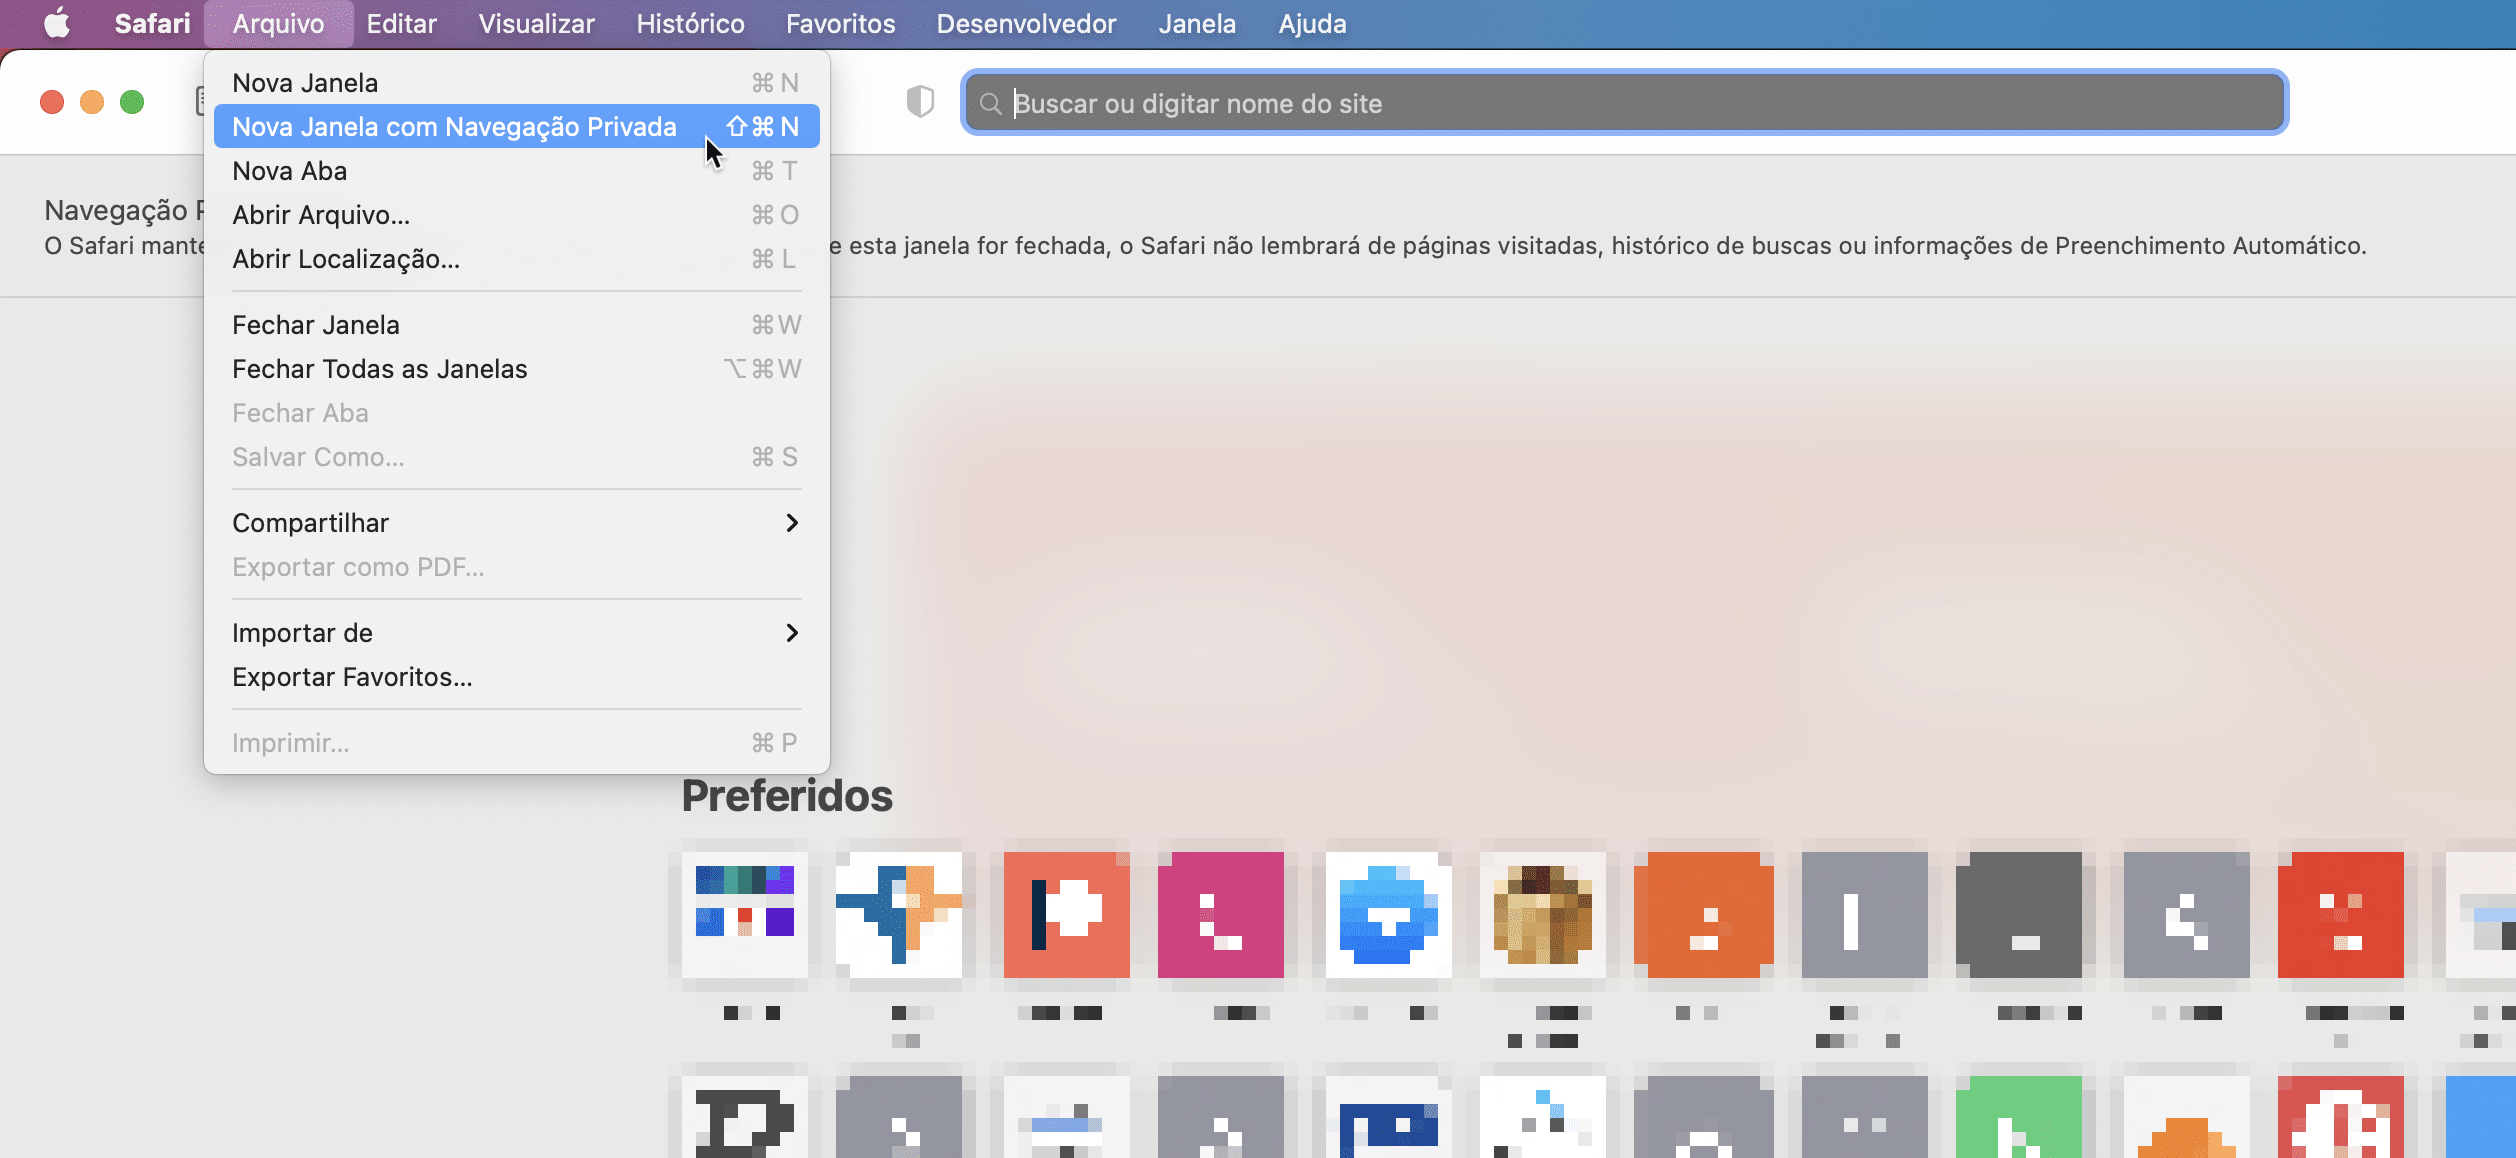Select Nova Janela com Navegação Privada

click(x=516, y=127)
